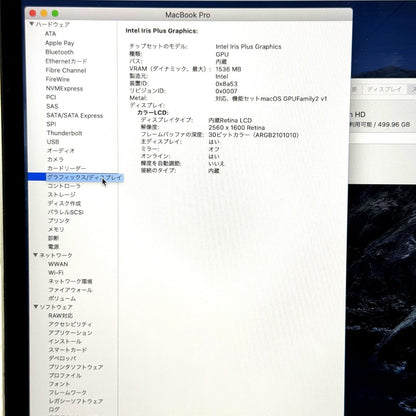Switch to ディスプレイ tab in background window
Viewport: 416px width, 416px height.
384,89
